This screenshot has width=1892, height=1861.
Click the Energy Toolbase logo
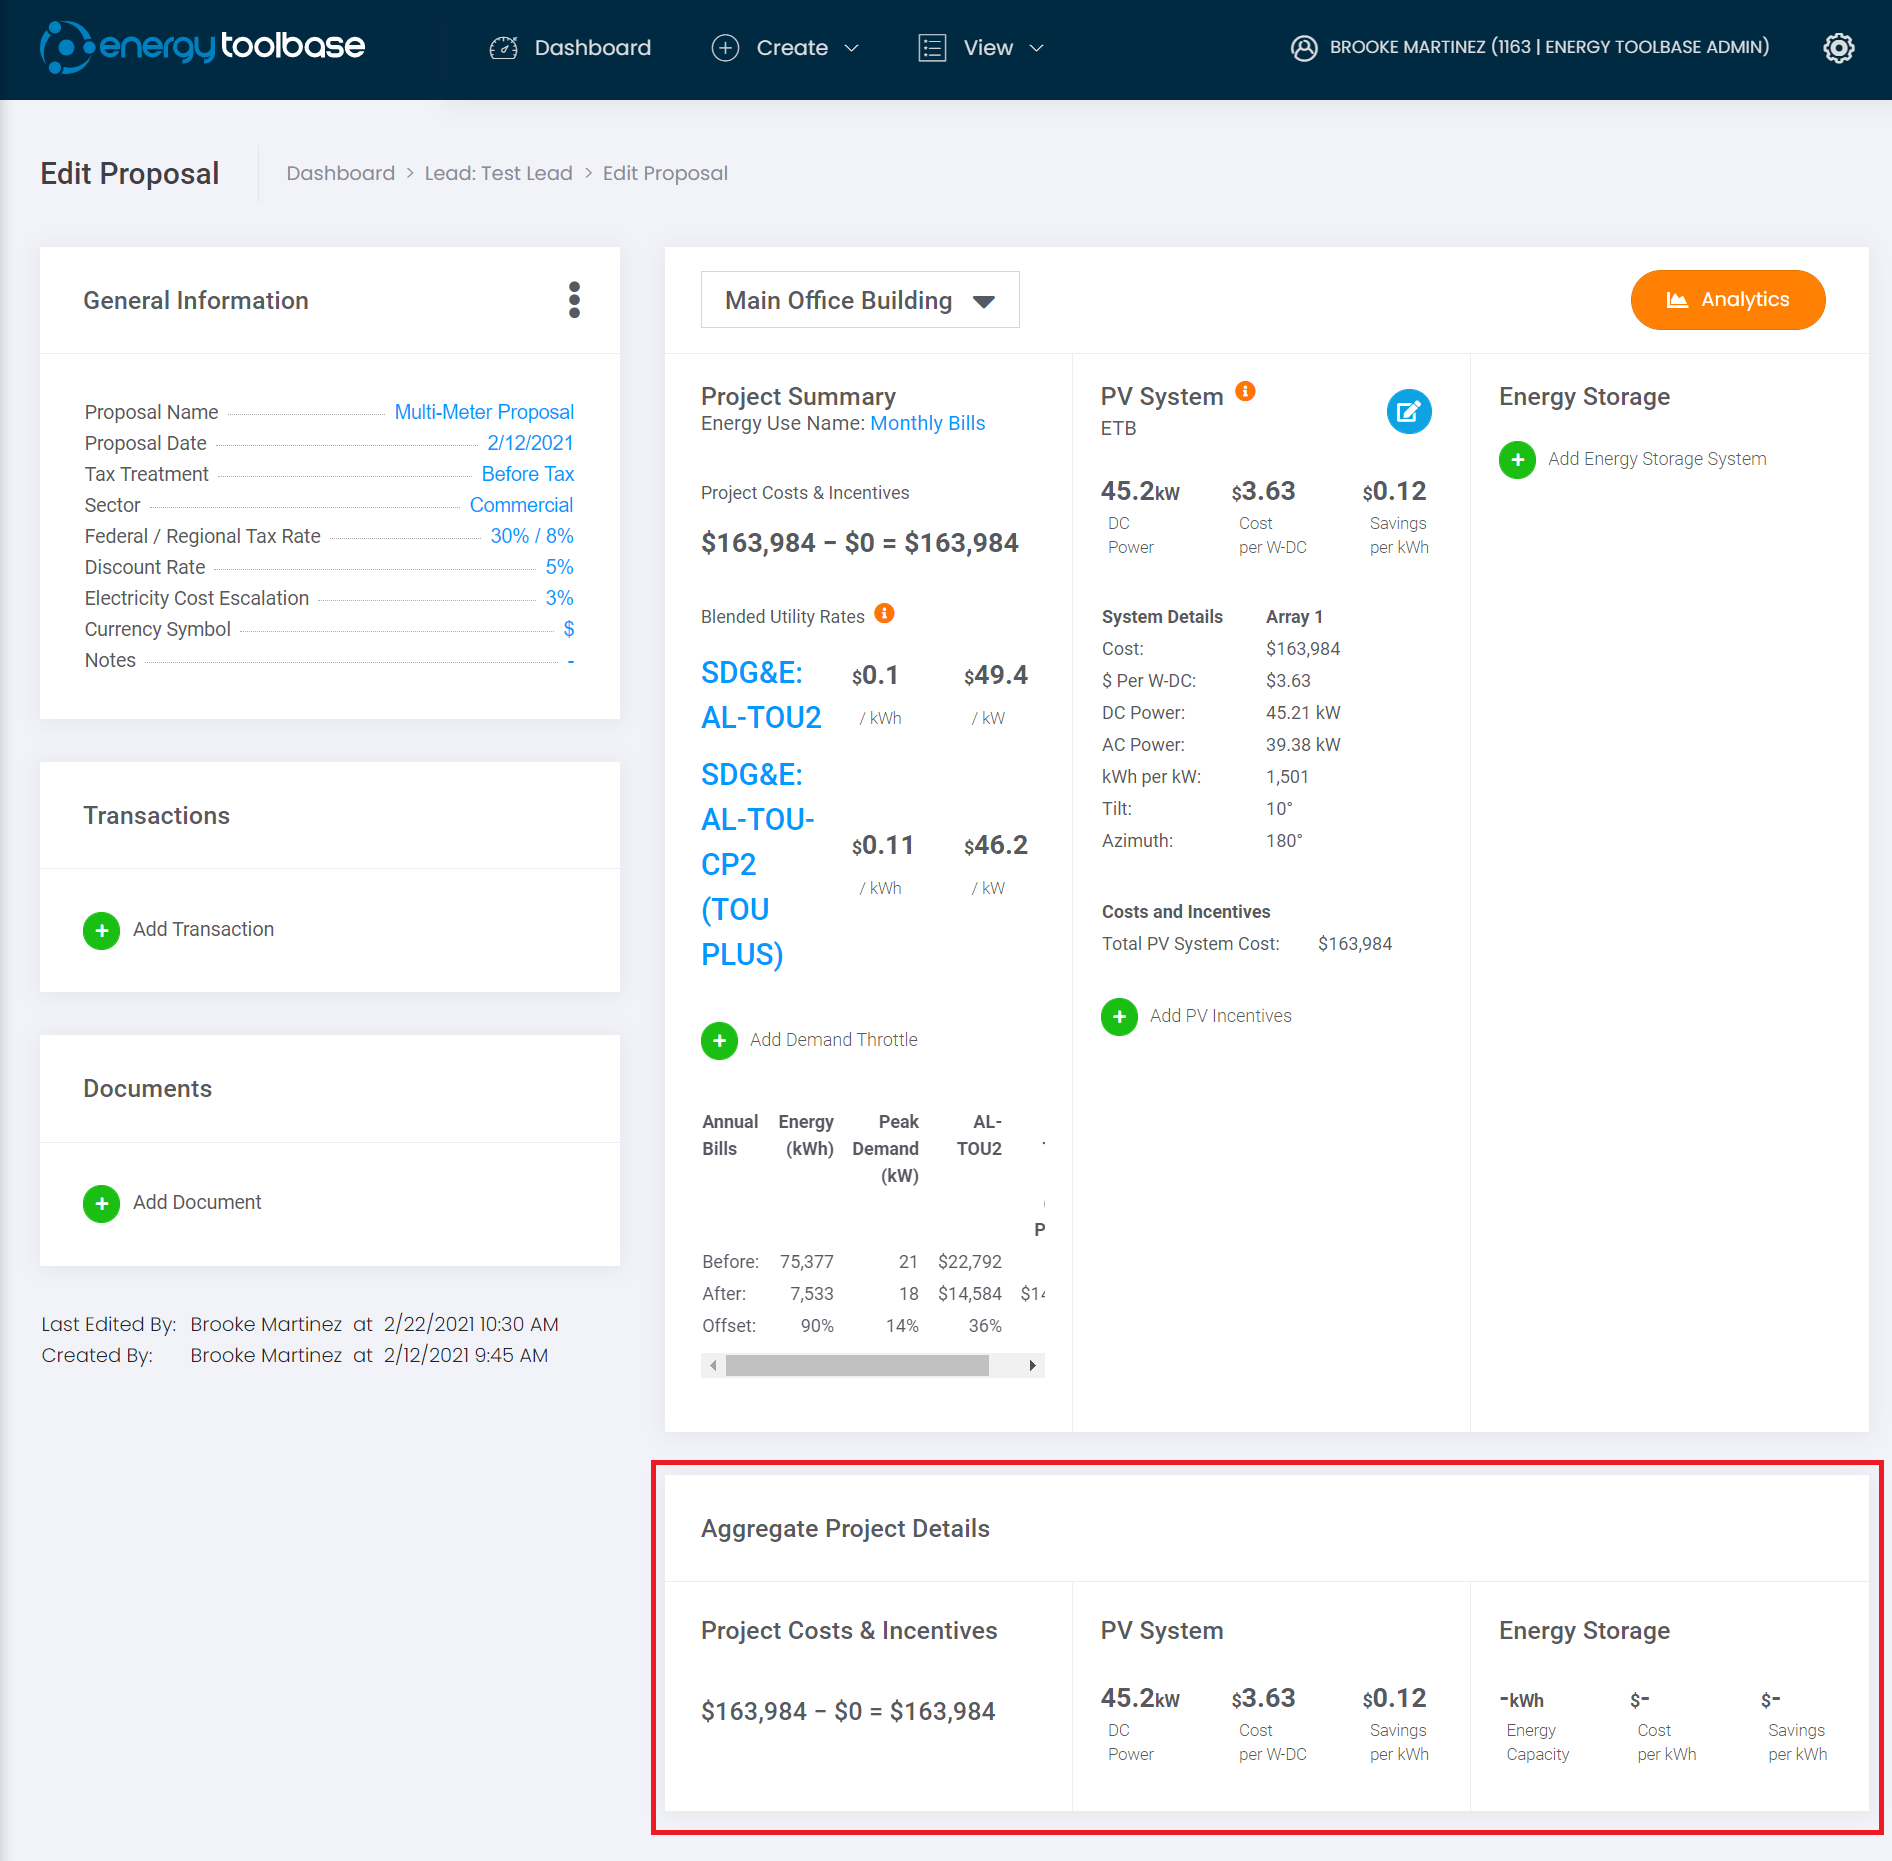coord(202,47)
